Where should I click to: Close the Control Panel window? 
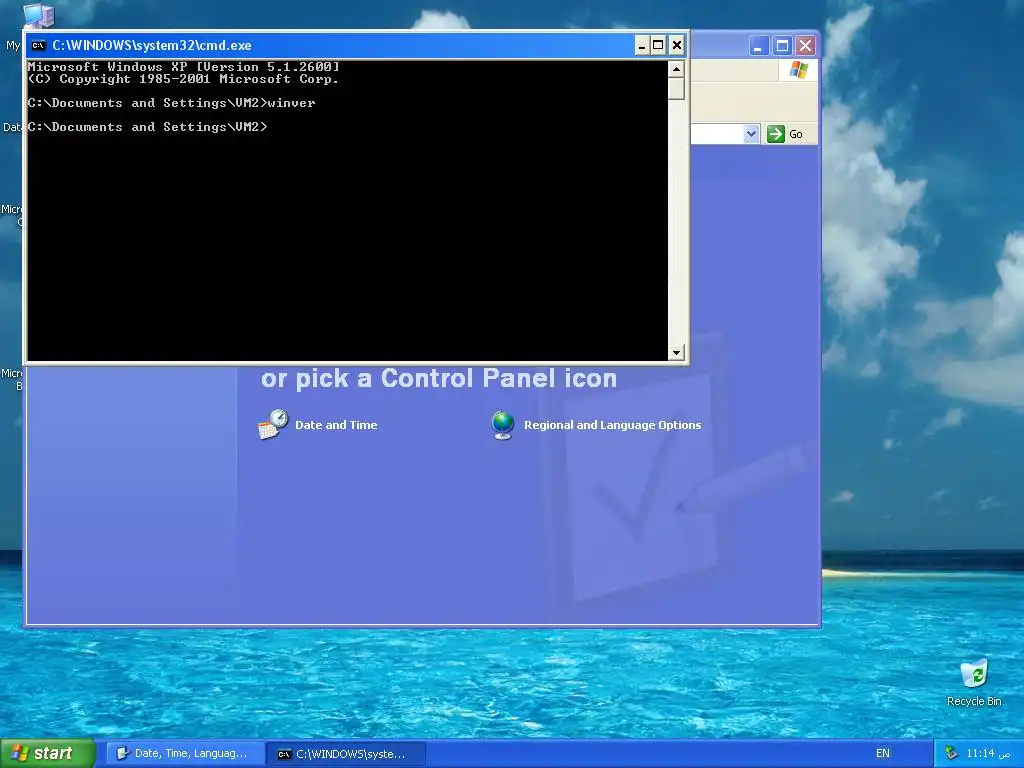pos(805,46)
